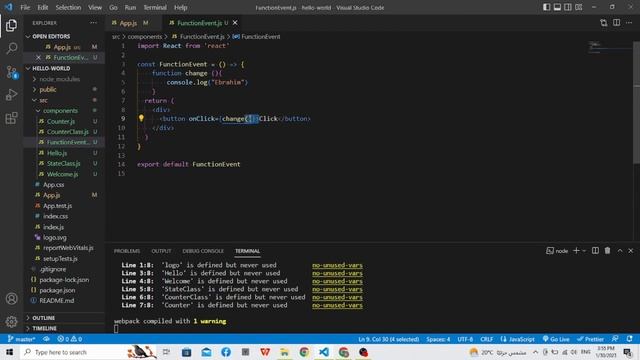The image size is (640, 360).
Task: Open first no-unused-vars link in terminal
Action: [x=337, y=265]
